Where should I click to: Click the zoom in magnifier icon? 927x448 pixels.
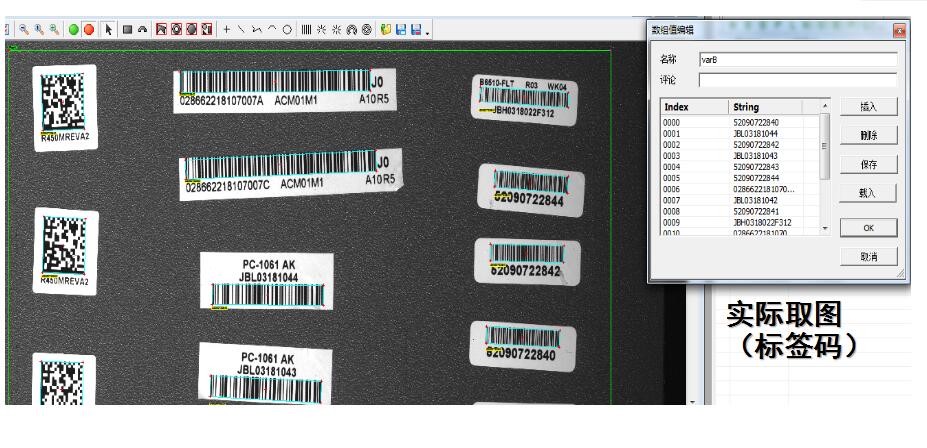39,29
